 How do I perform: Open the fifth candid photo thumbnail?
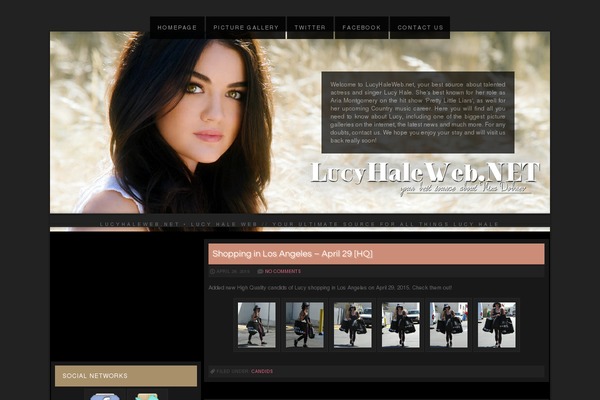coord(448,325)
